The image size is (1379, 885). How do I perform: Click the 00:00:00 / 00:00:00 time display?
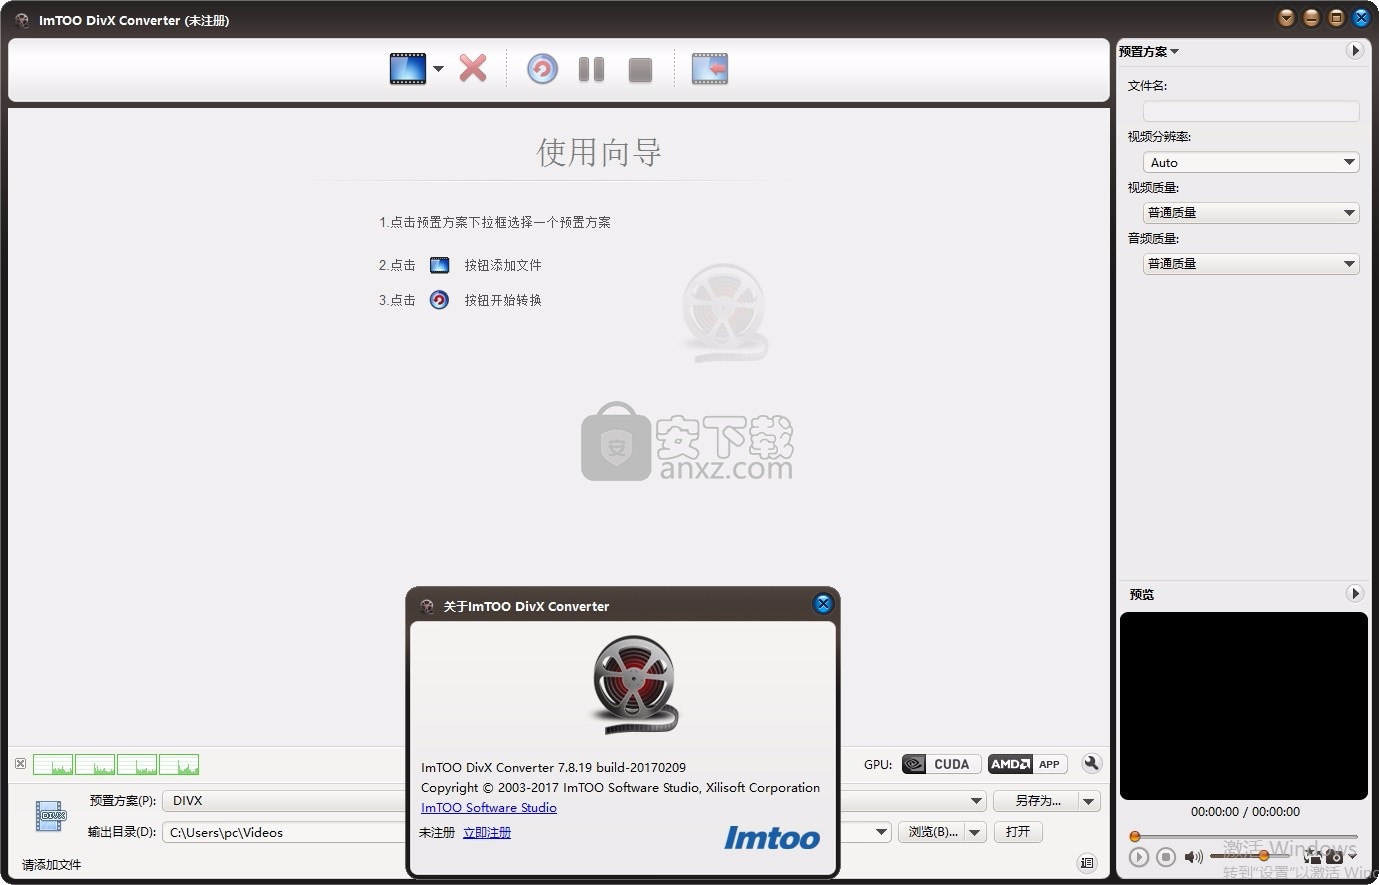1245,812
